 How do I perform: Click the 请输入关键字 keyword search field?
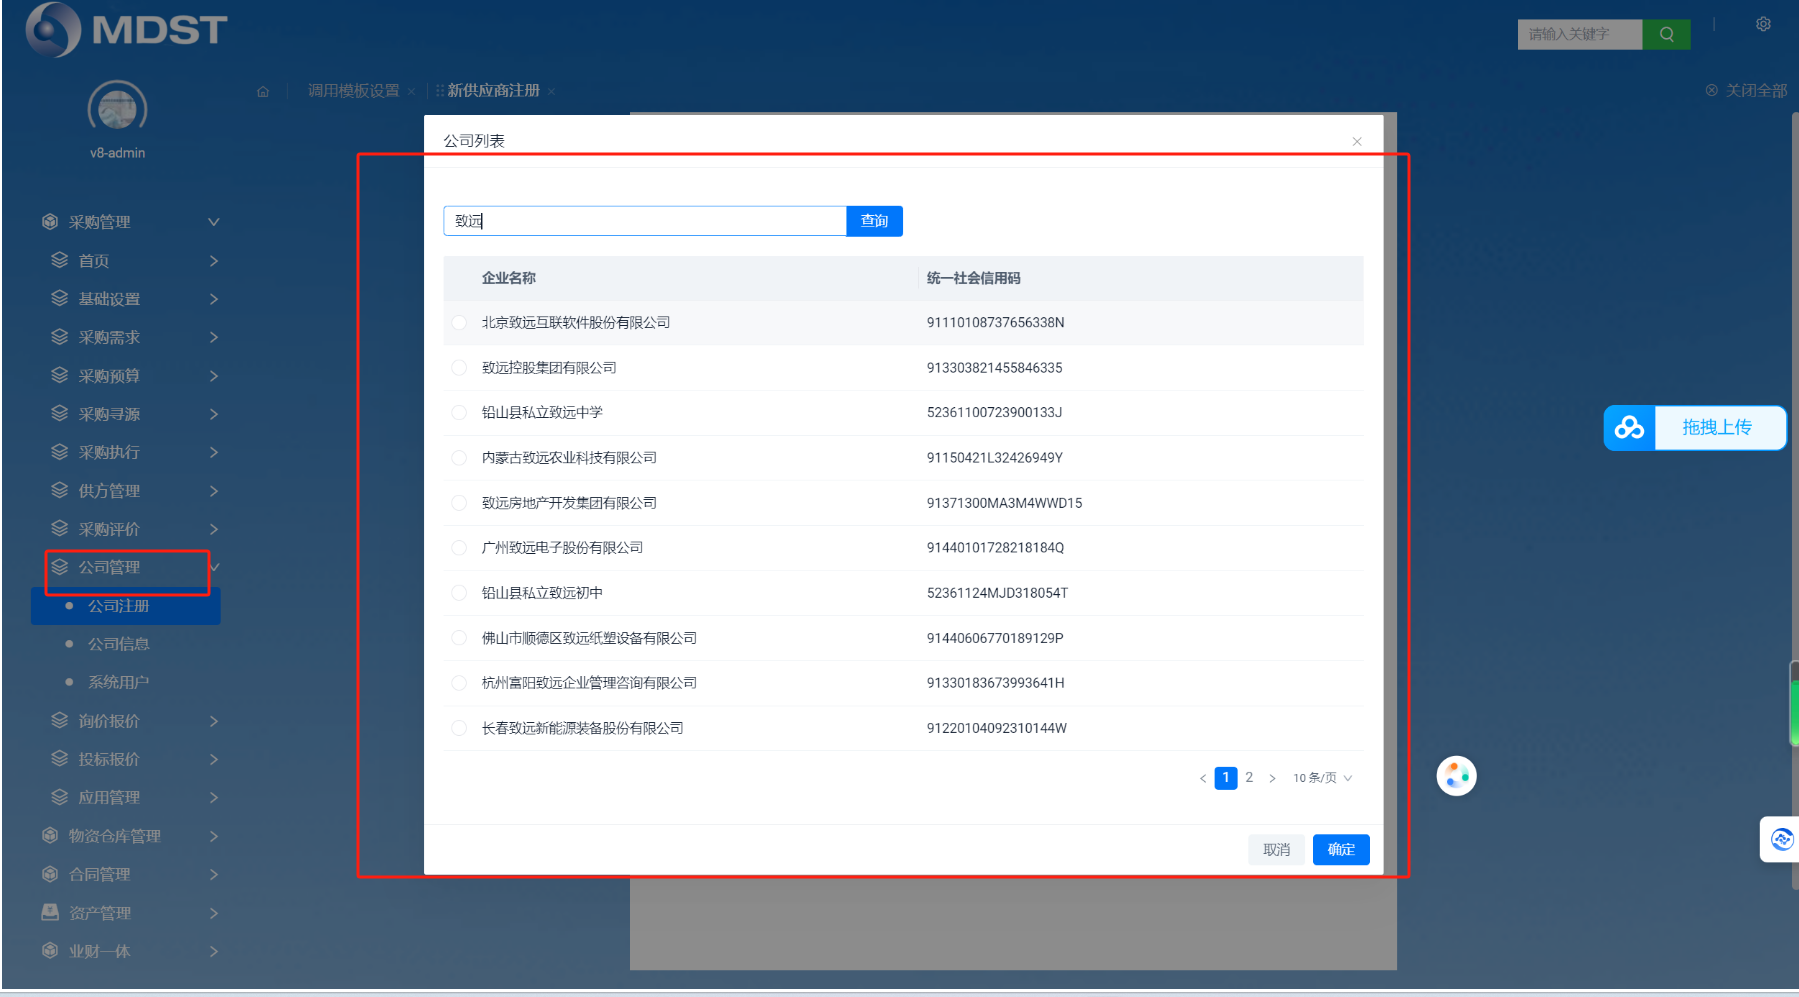pyautogui.click(x=1580, y=34)
